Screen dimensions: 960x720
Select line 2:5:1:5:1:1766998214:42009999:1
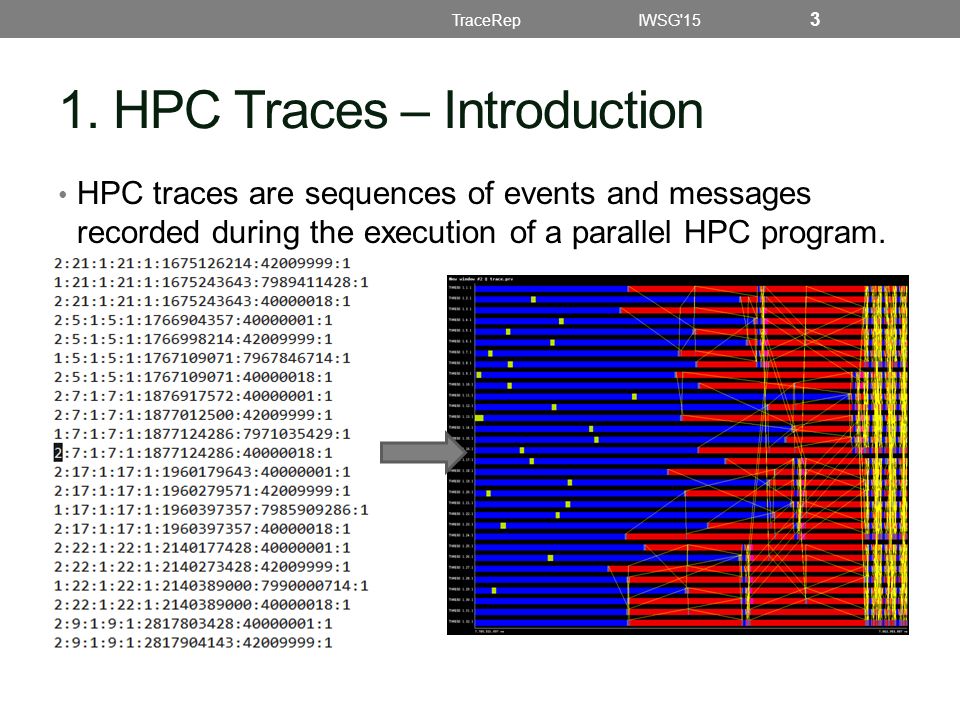coord(193,339)
